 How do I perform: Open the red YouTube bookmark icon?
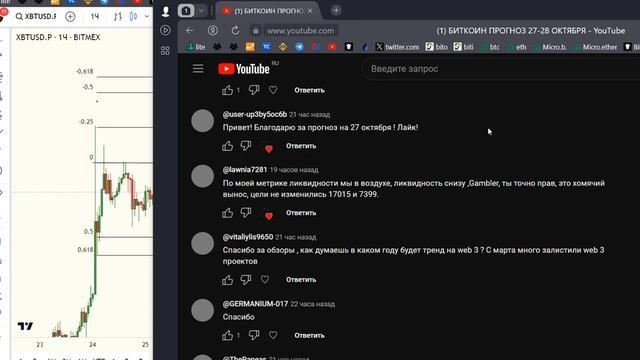332,47
